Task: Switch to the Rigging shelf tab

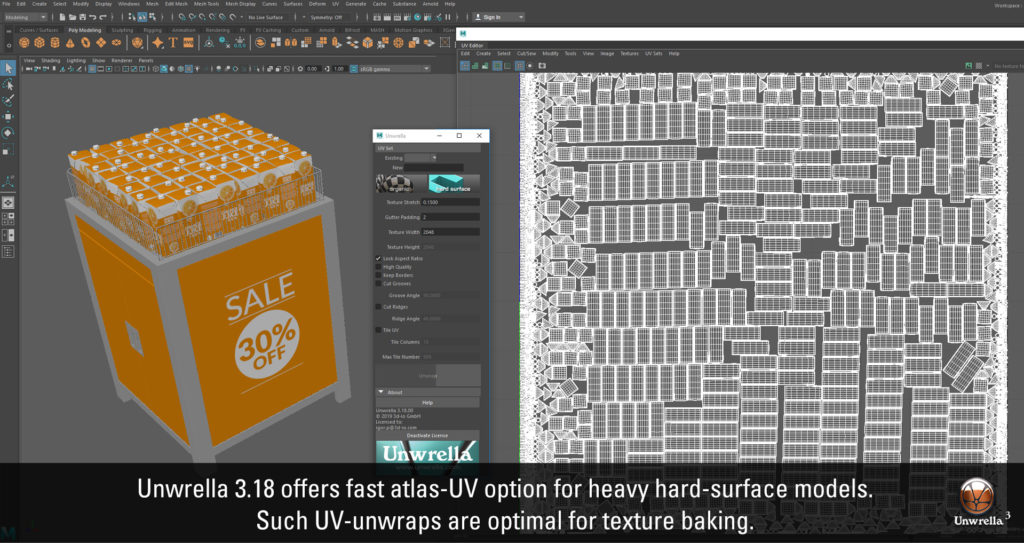Action: [153, 30]
